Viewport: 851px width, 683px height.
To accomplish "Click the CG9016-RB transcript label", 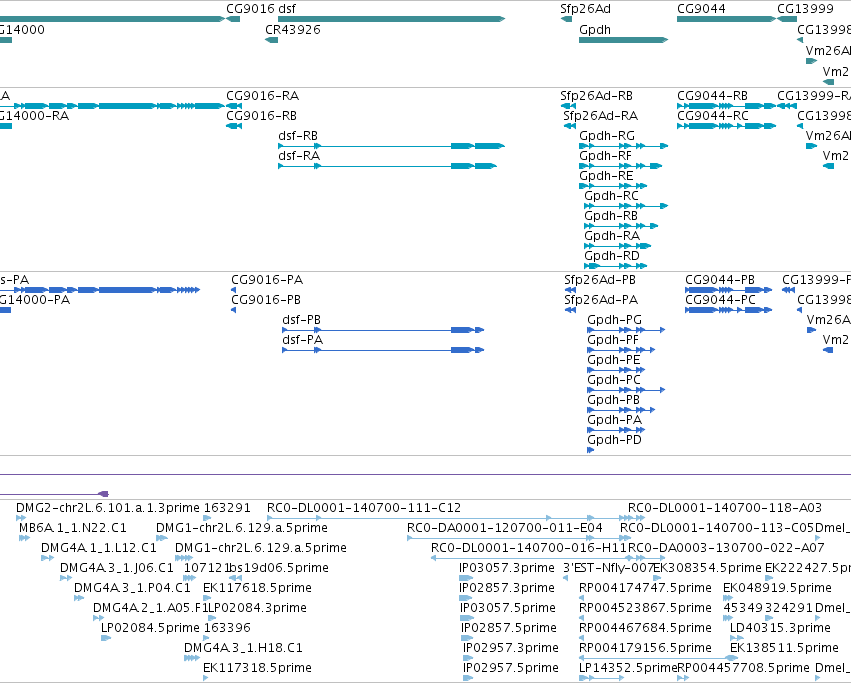I will coord(261,116).
